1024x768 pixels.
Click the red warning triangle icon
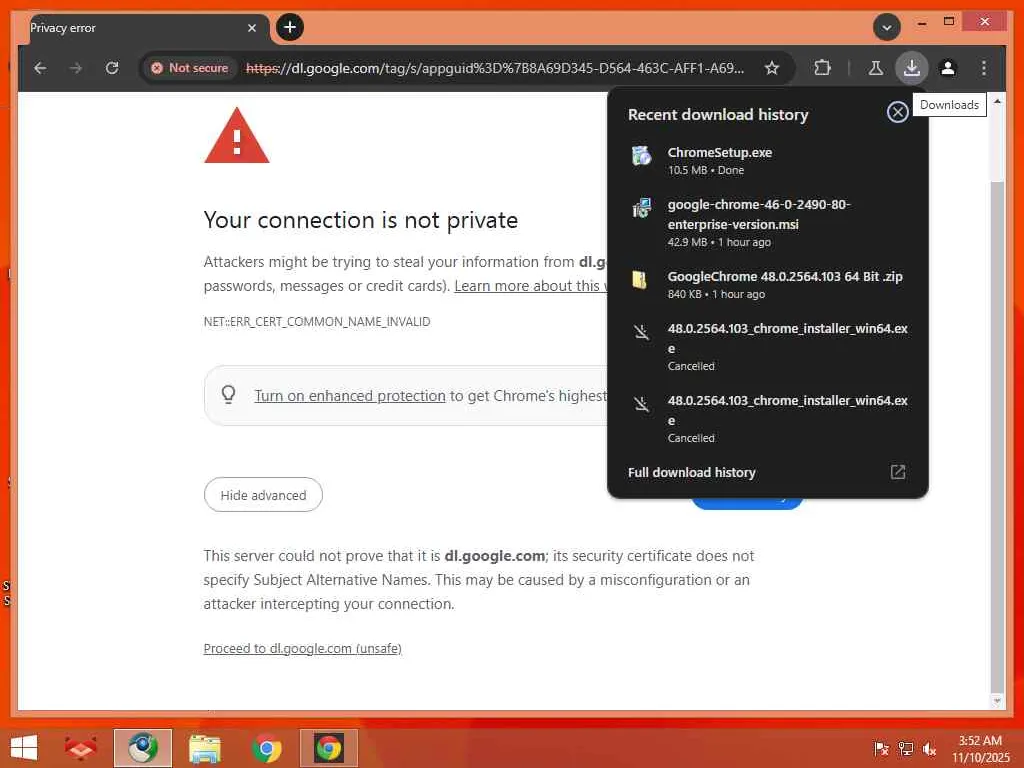[237, 136]
